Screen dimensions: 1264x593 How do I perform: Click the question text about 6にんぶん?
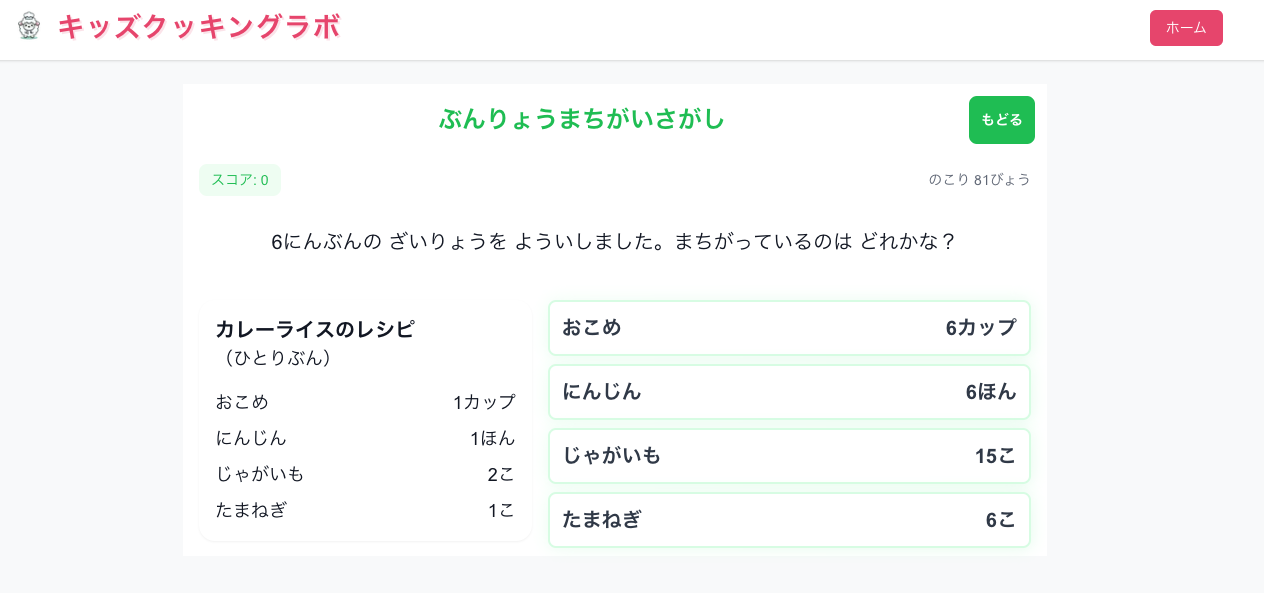pyautogui.click(x=614, y=242)
